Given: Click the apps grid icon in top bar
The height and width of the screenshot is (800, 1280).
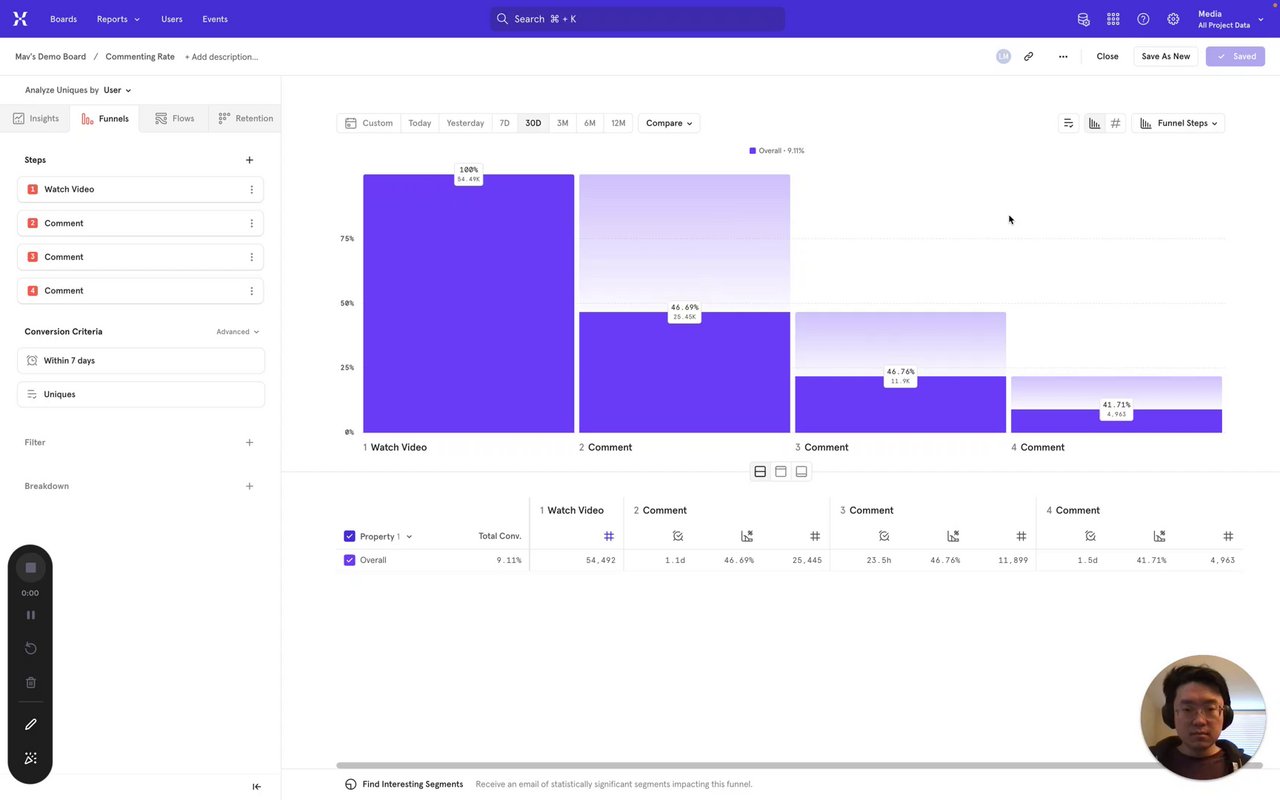Looking at the screenshot, I should (1113, 19).
